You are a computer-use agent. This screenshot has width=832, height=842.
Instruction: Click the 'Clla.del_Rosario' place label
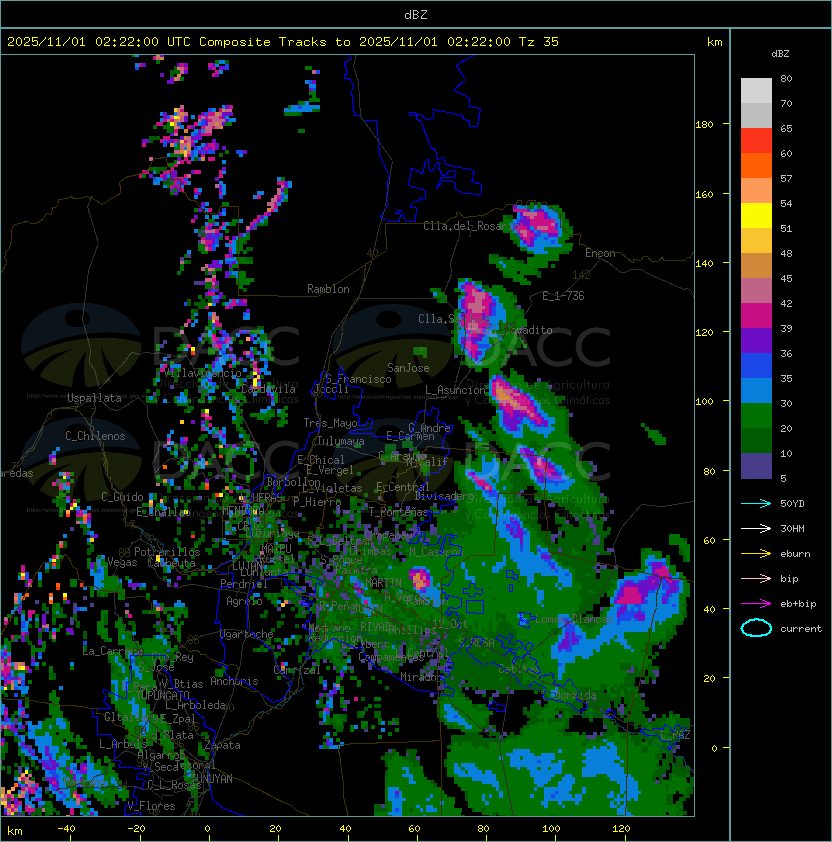coord(471,226)
